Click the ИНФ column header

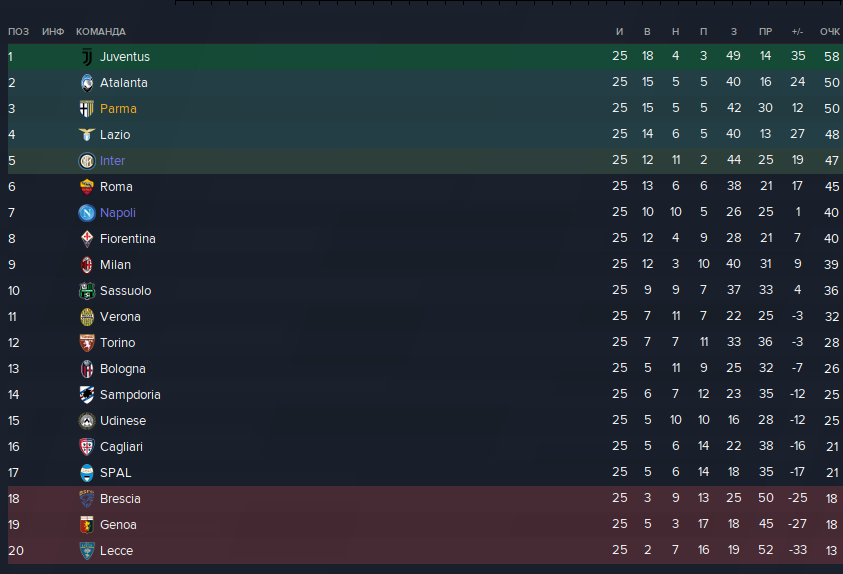coord(53,32)
